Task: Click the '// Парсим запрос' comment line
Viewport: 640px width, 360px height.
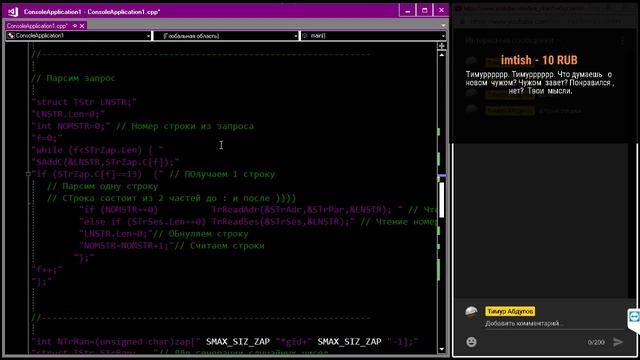Action: click(x=74, y=78)
